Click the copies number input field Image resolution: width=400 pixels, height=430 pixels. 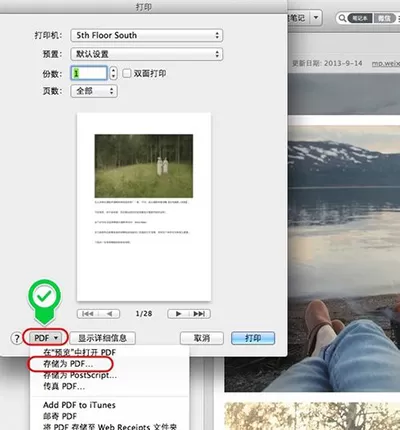pos(89,73)
